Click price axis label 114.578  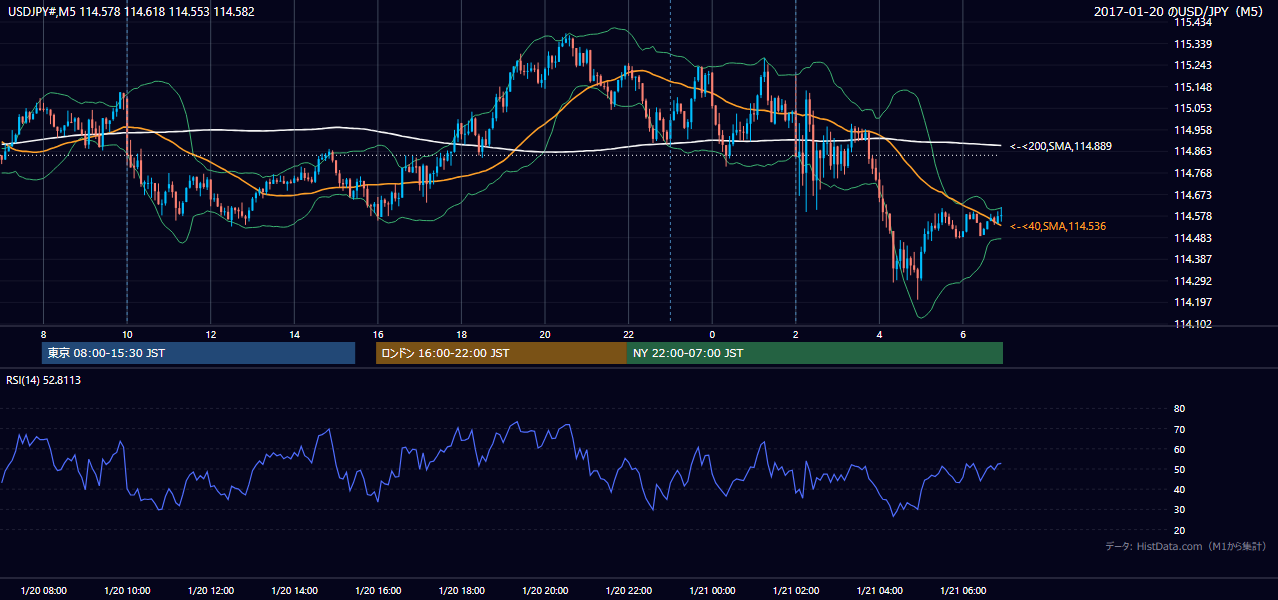[x=1193, y=216]
